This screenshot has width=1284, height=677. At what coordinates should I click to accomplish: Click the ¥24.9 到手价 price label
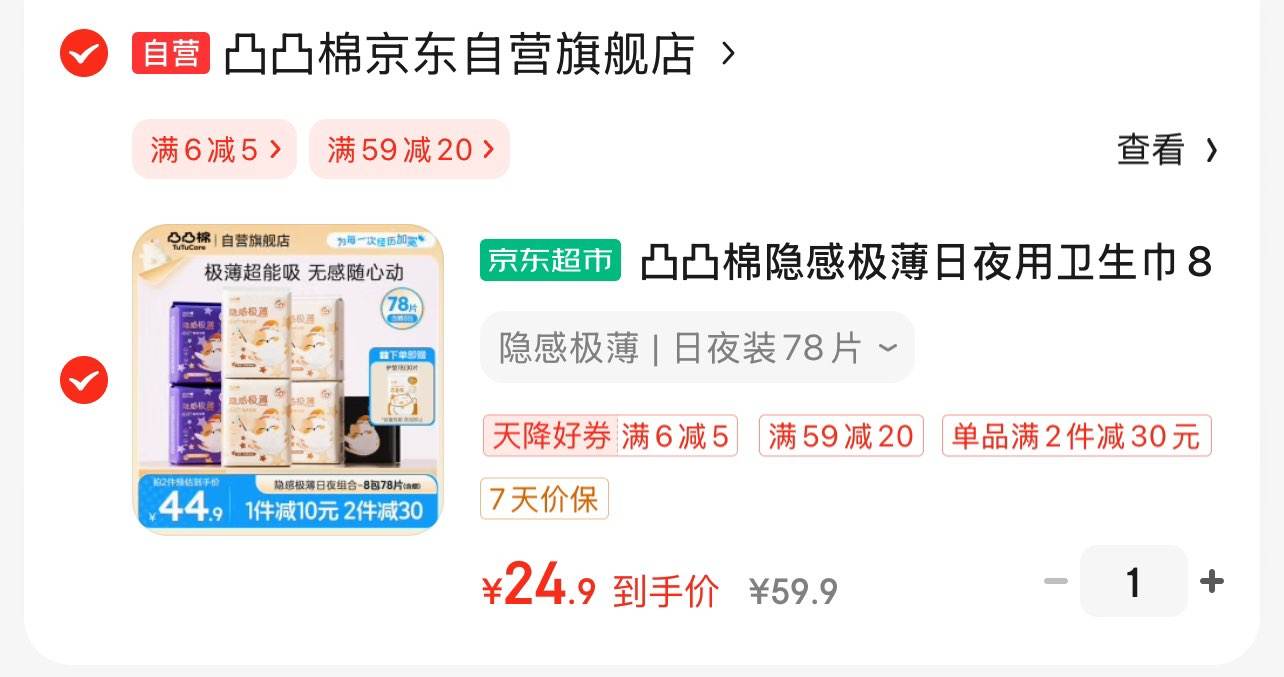coord(600,587)
